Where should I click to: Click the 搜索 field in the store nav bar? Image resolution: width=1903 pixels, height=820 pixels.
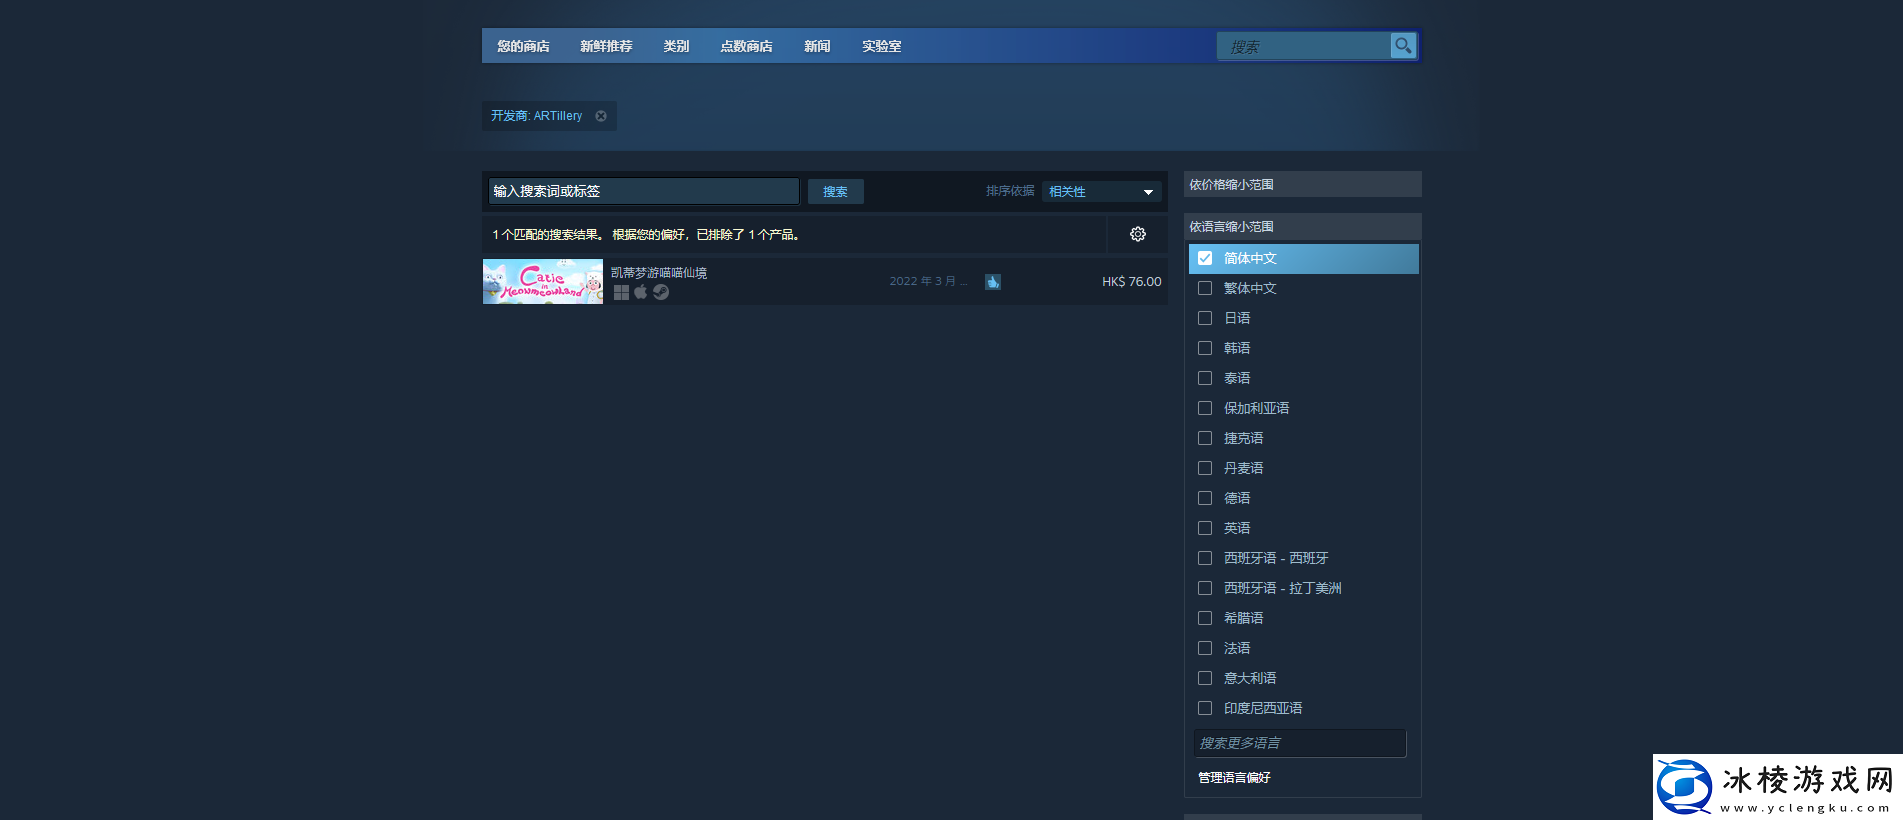click(x=1304, y=46)
